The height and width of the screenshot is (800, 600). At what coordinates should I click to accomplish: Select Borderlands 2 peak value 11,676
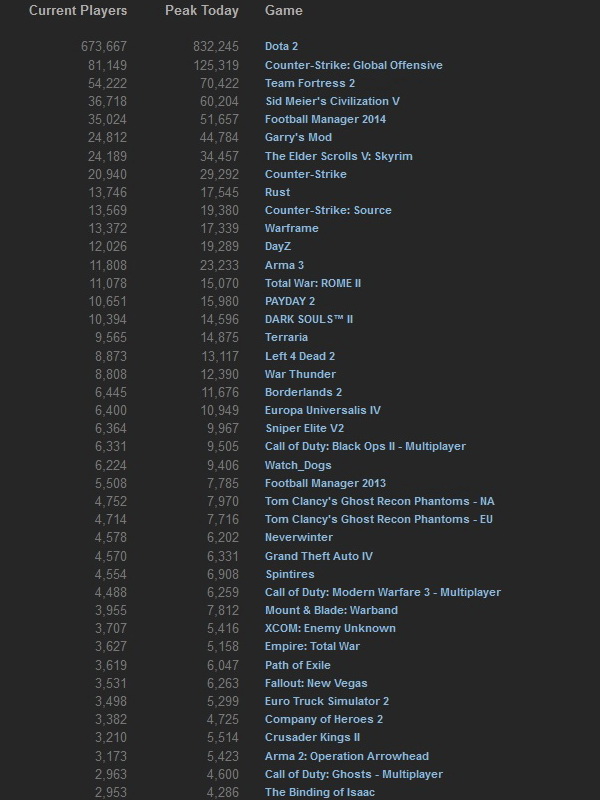(219, 392)
